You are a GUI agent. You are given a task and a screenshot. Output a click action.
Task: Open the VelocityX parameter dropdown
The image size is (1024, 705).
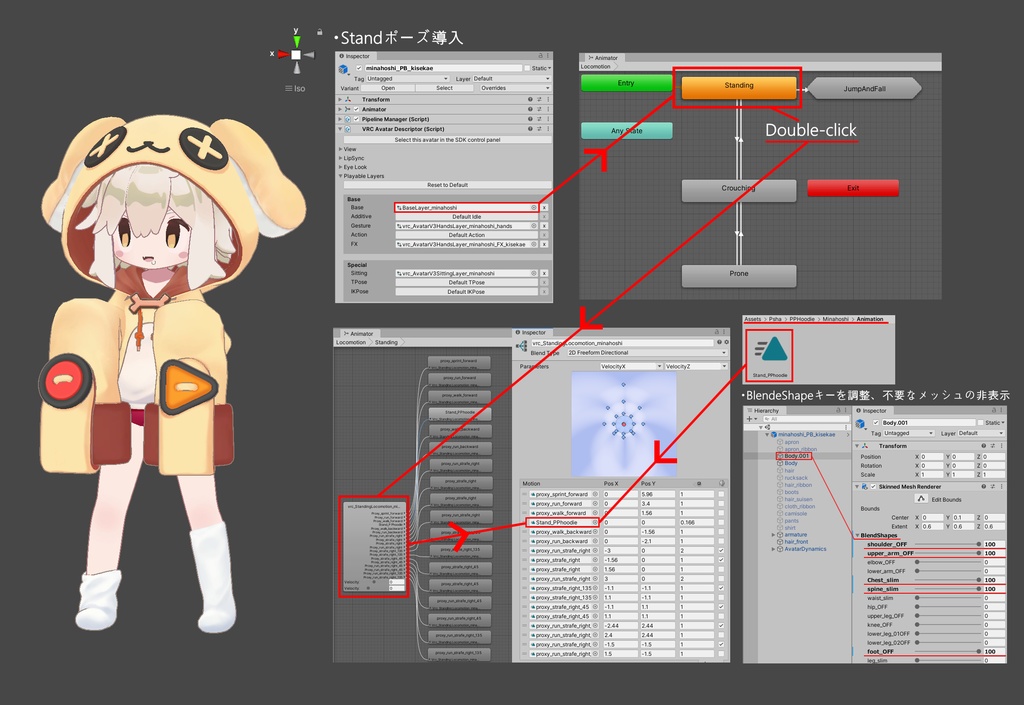click(x=631, y=367)
